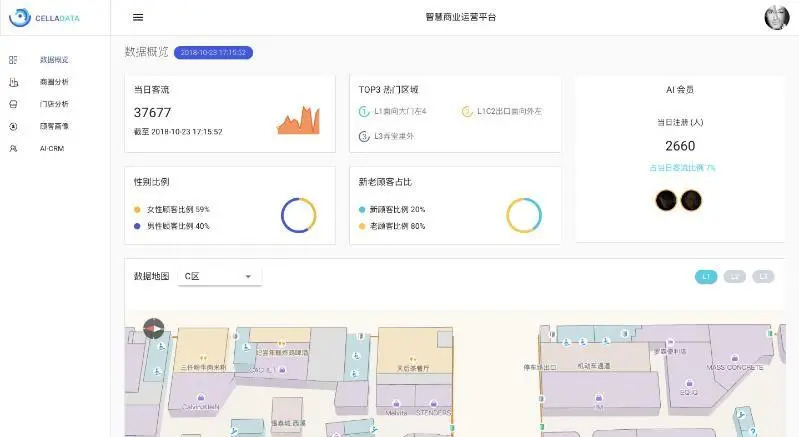Open the C区 data map dropdown

218,276
